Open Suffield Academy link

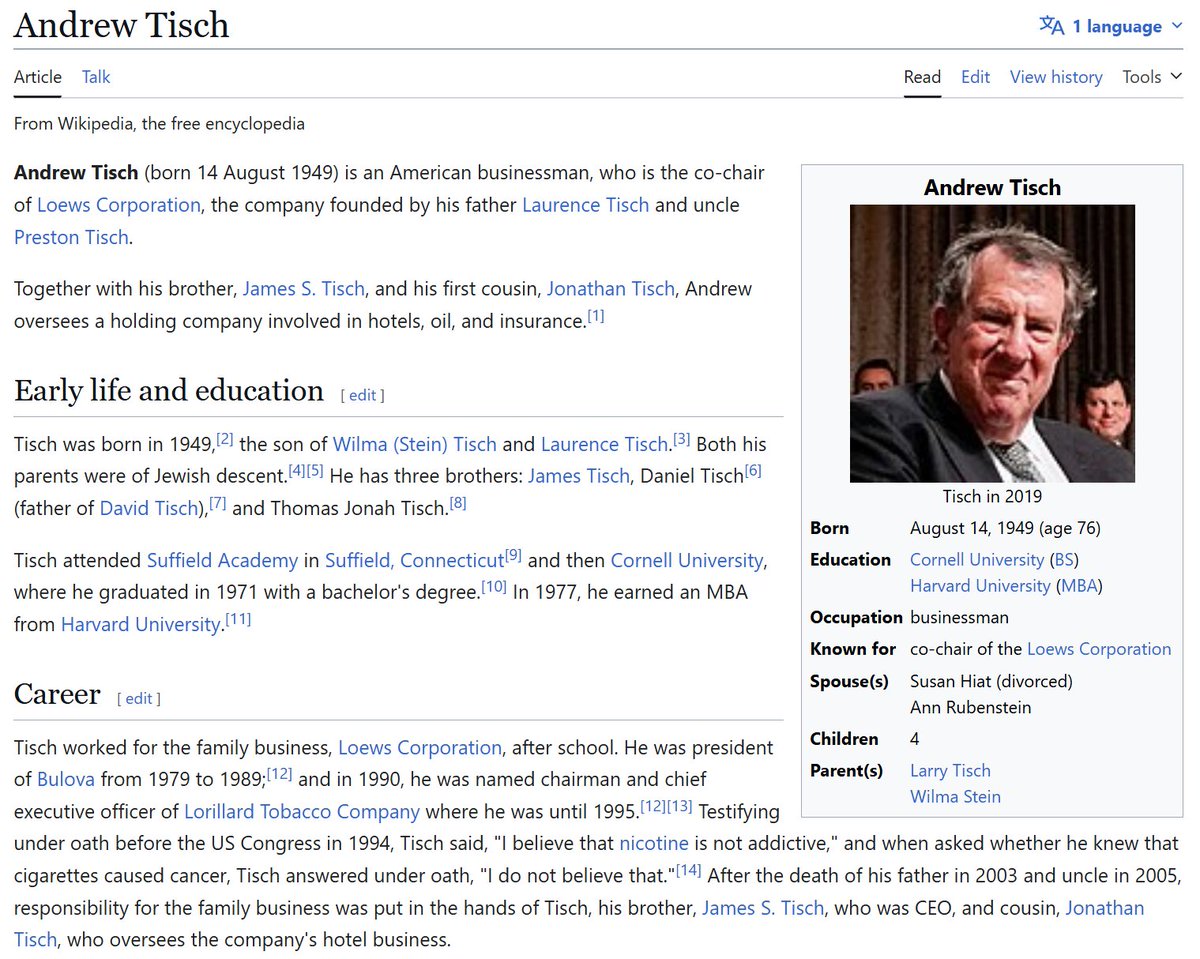point(222,560)
